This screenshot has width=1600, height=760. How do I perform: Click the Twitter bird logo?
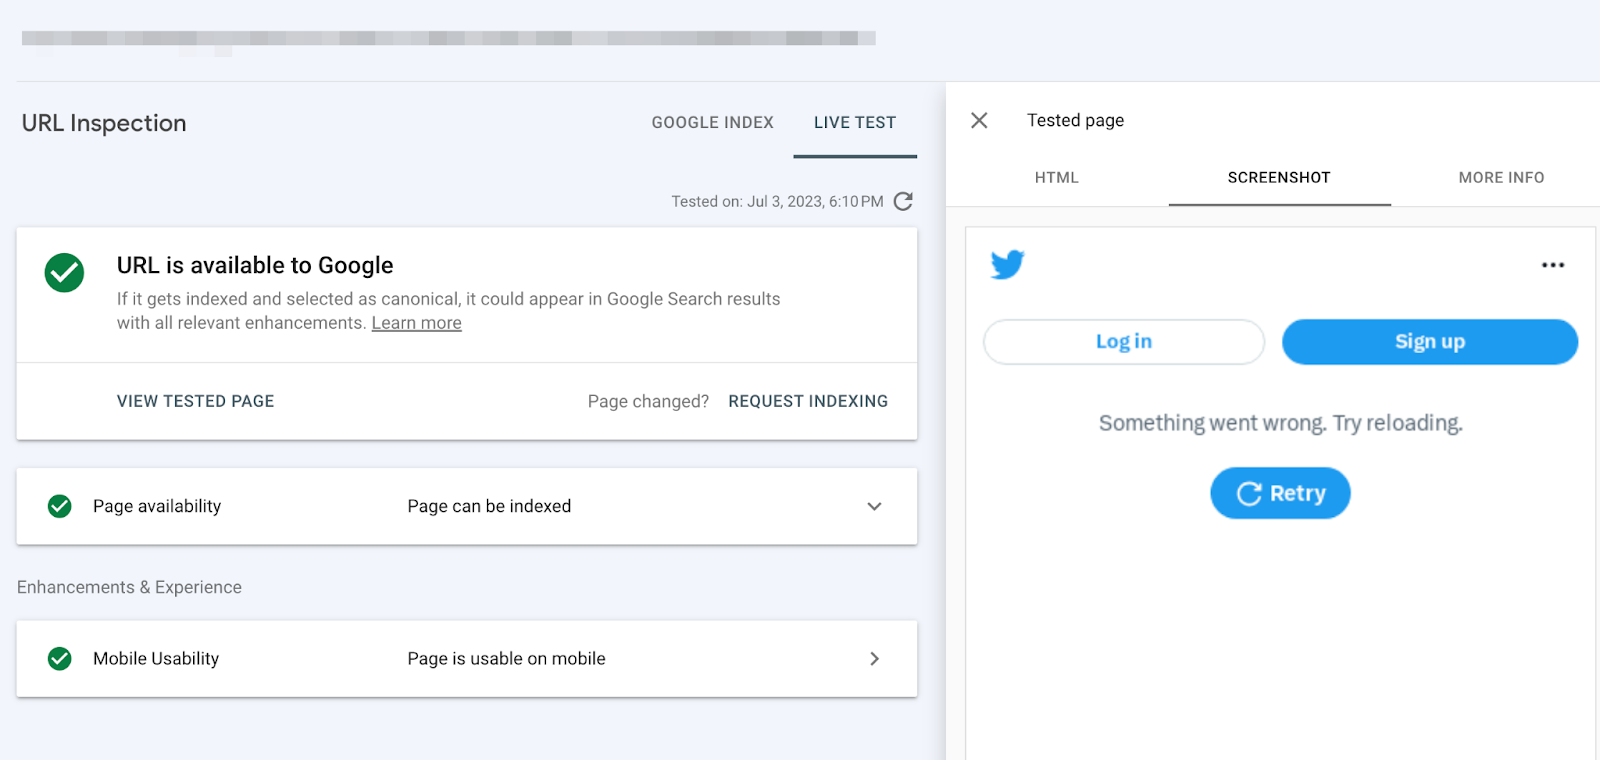click(1007, 264)
